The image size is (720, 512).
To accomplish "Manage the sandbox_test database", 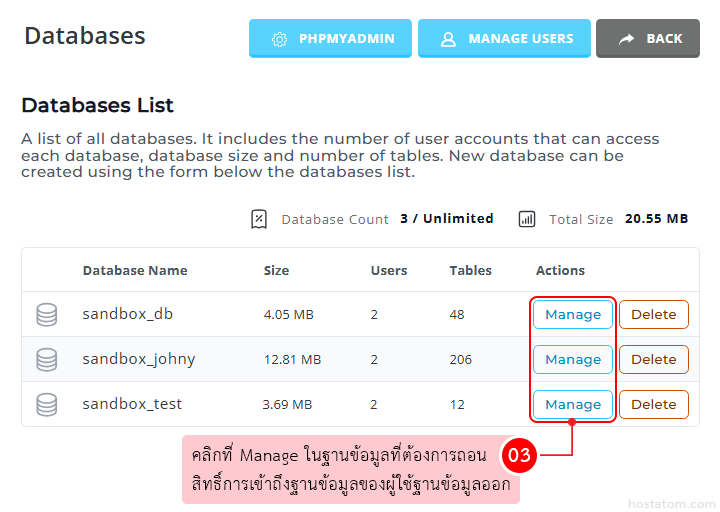I will pos(573,404).
